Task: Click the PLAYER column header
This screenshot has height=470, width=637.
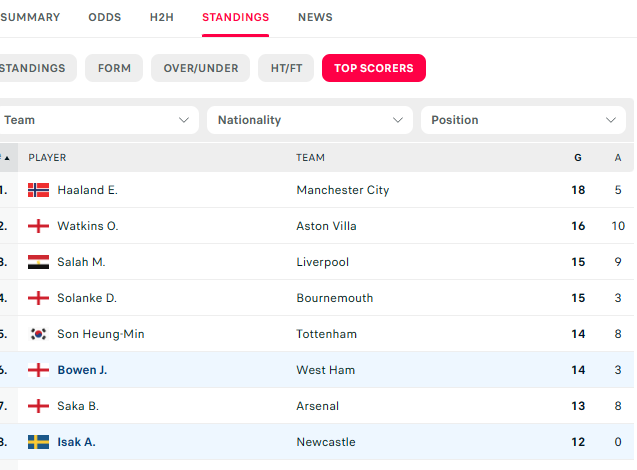Action: pos(47,158)
